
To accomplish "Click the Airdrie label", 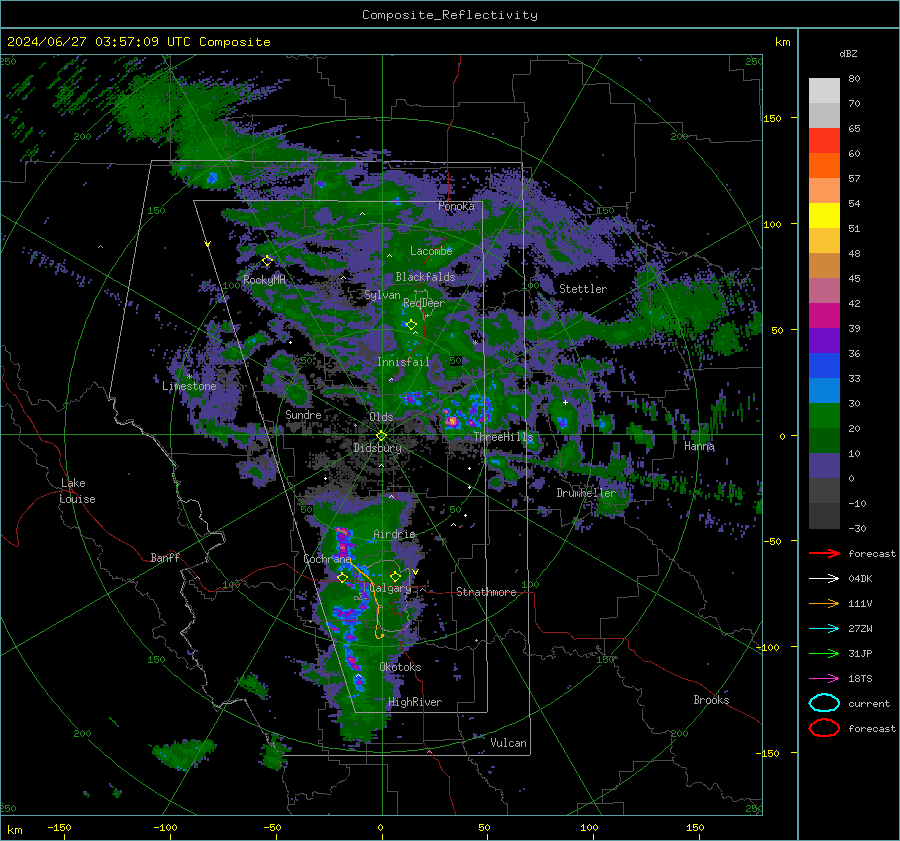I will [x=394, y=534].
